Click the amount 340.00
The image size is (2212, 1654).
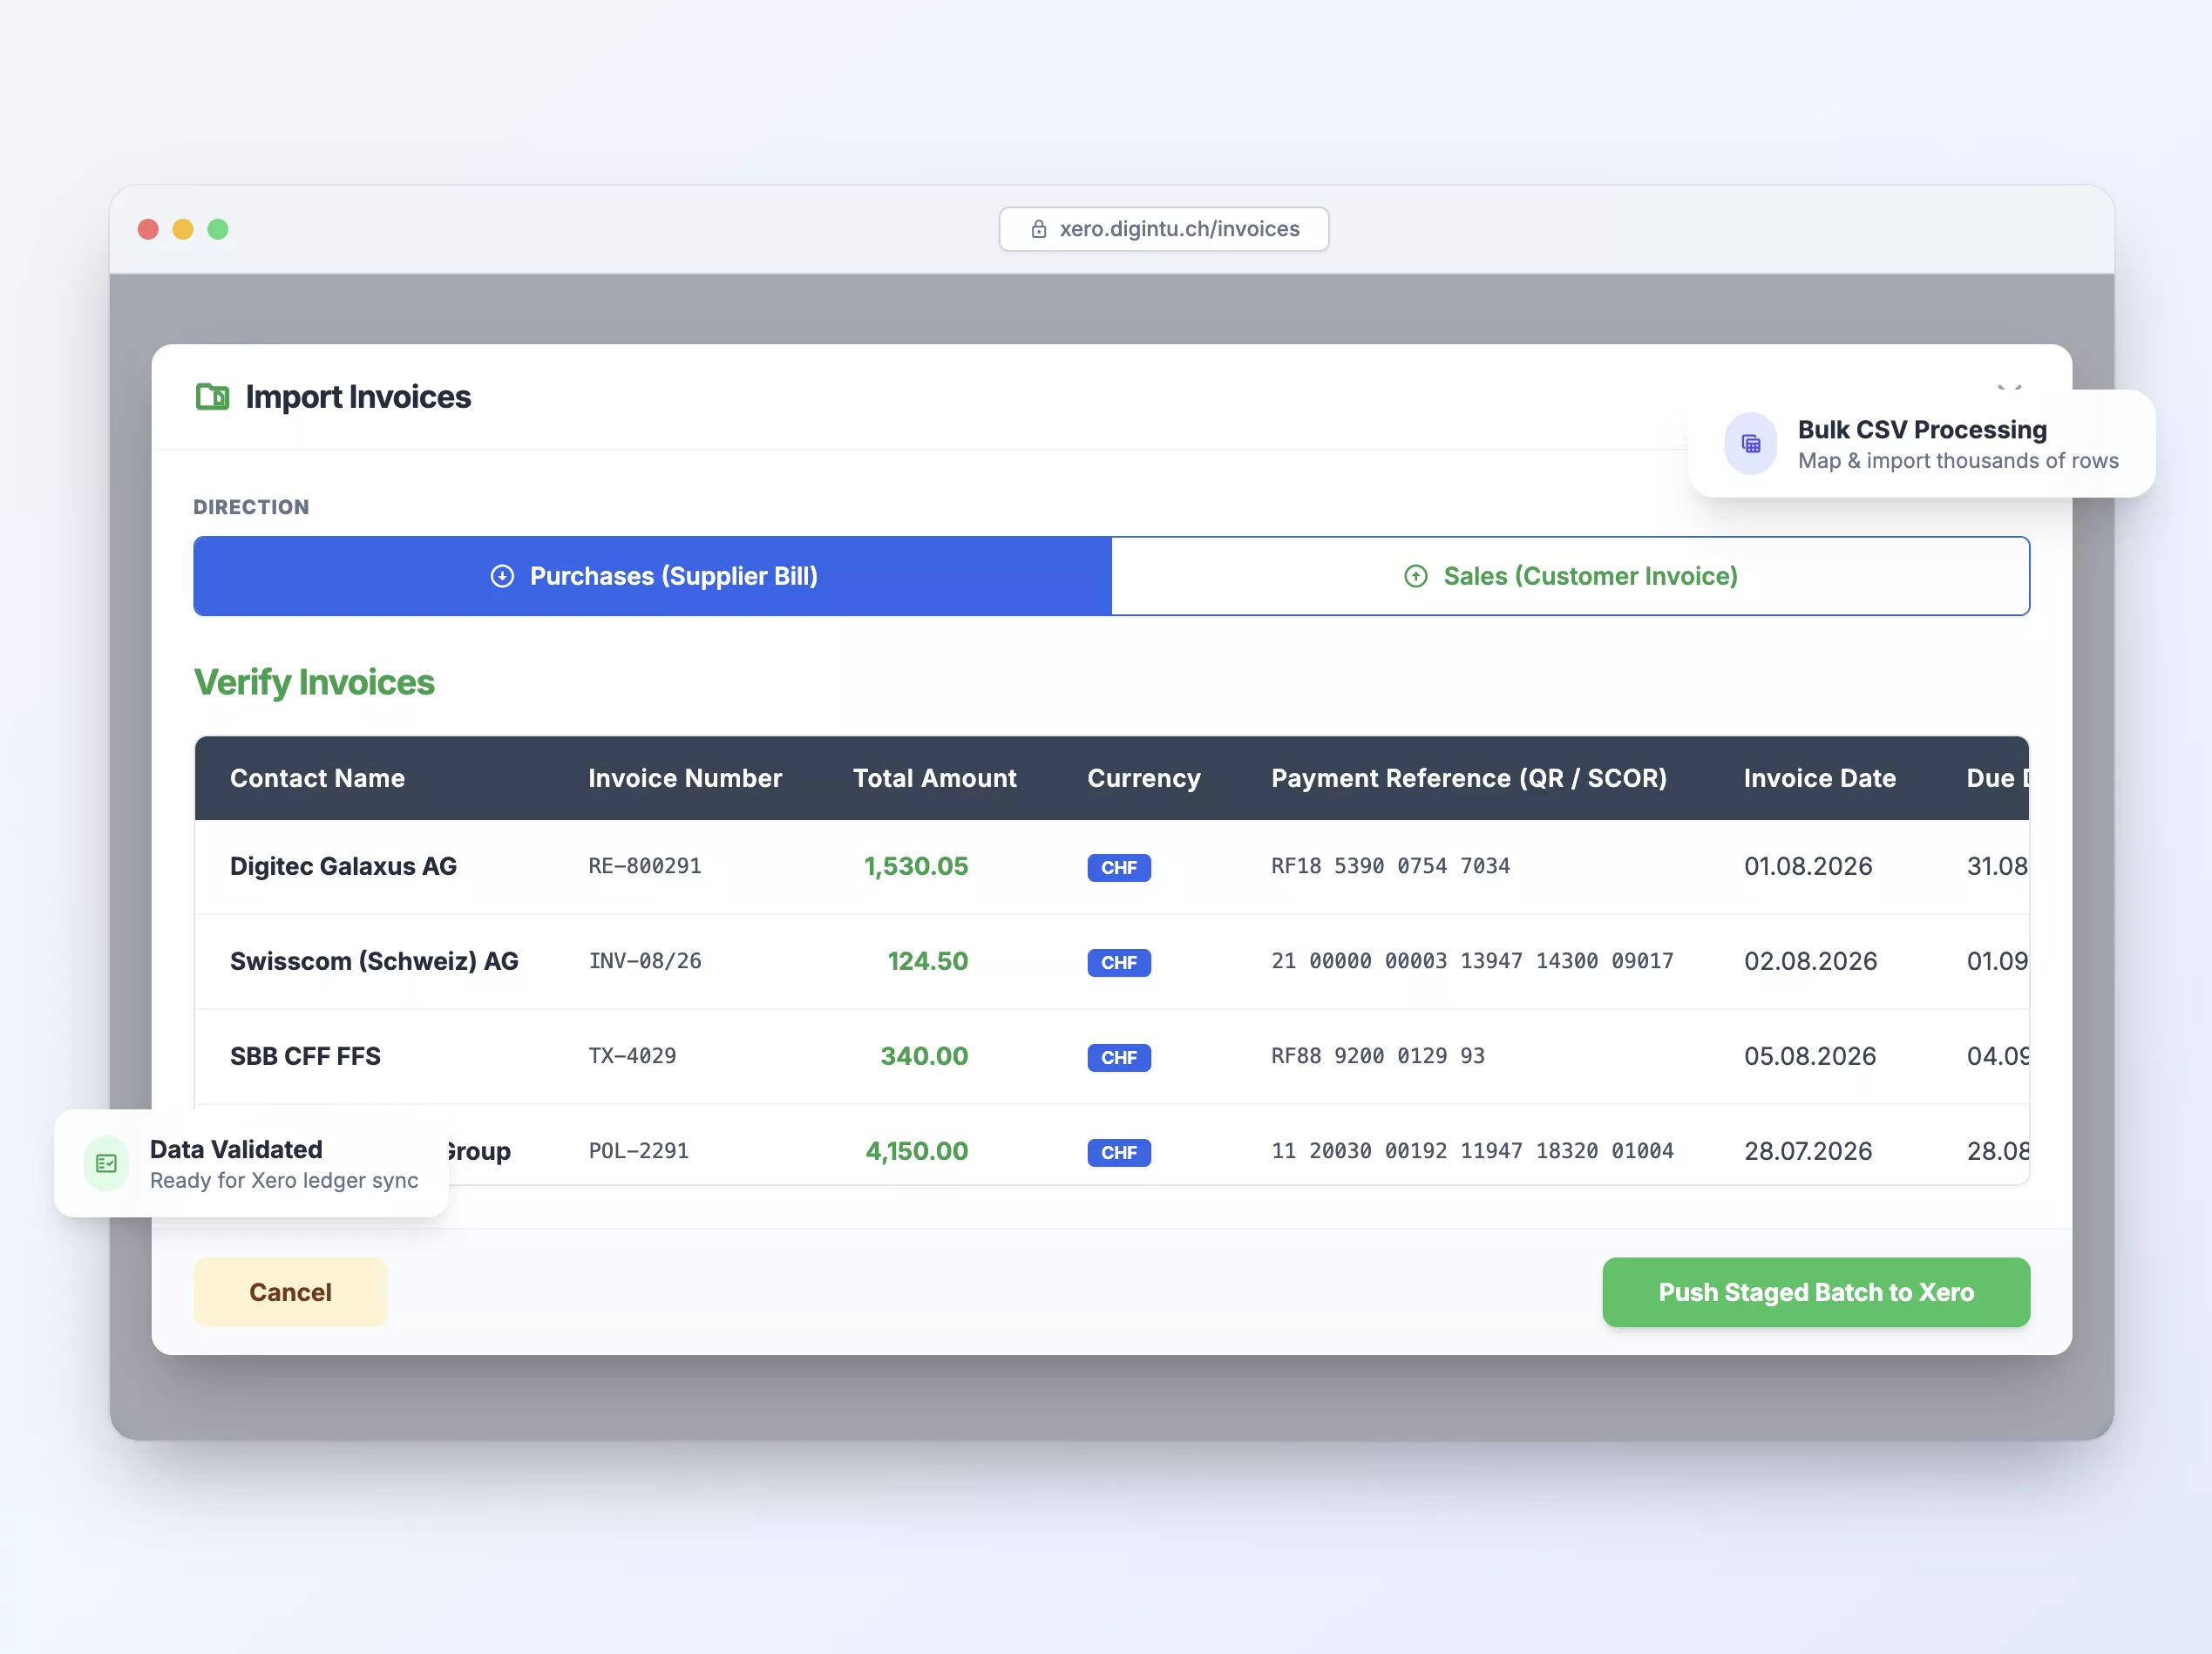pyautogui.click(x=924, y=1056)
